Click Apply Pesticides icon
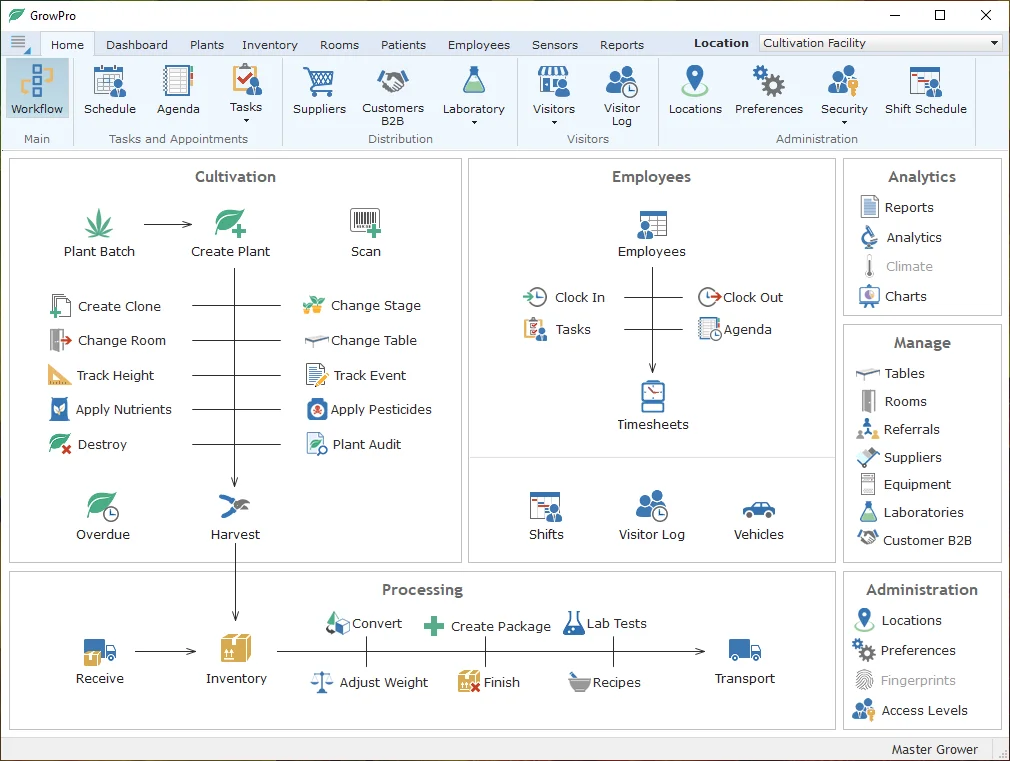Screen dimensions: 1010x761 [x=317, y=409]
